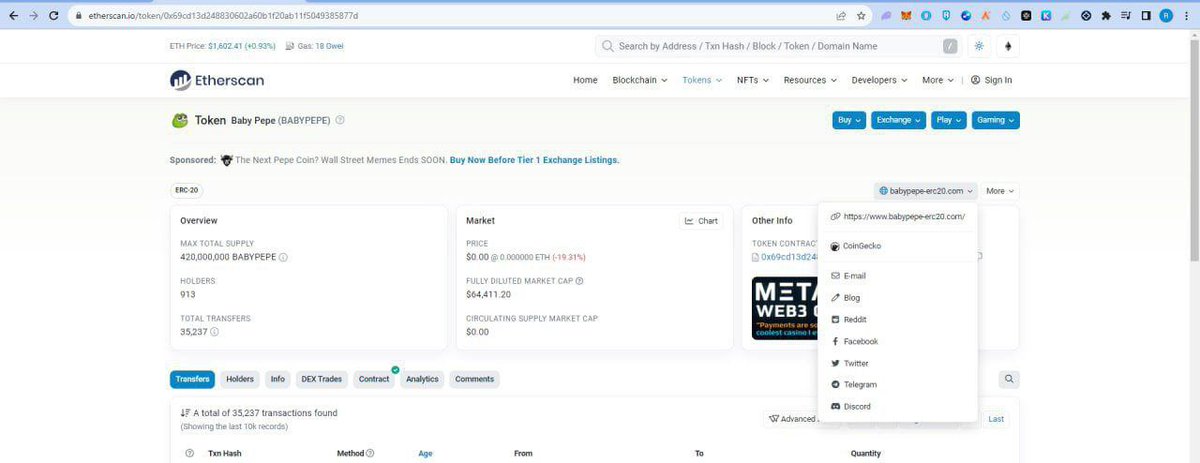Screen dimensions: 1200x463
Task: Open the Buy dropdown button
Action: [848, 120]
